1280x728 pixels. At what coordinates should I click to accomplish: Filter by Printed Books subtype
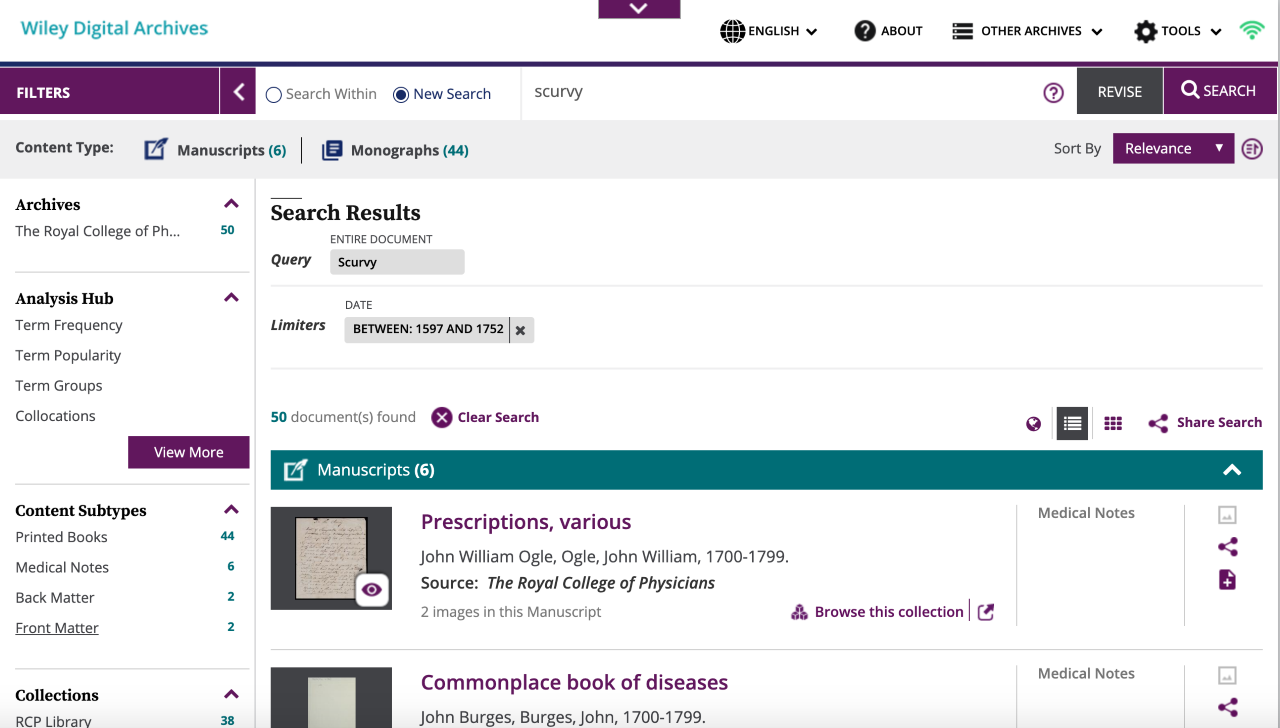pos(62,537)
